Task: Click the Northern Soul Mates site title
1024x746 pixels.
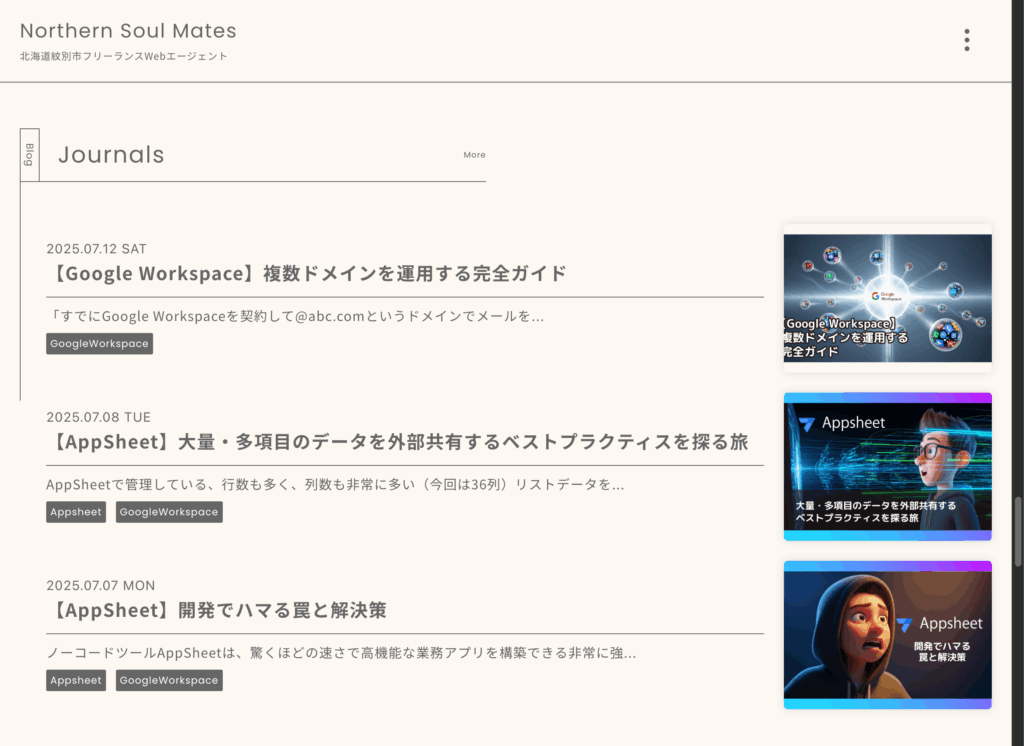Action: click(128, 31)
